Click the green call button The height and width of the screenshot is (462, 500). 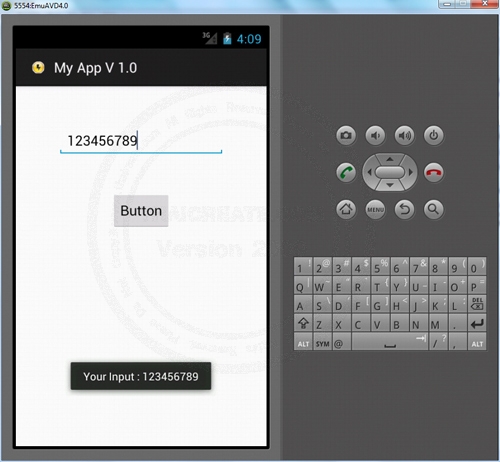point(346,172)
